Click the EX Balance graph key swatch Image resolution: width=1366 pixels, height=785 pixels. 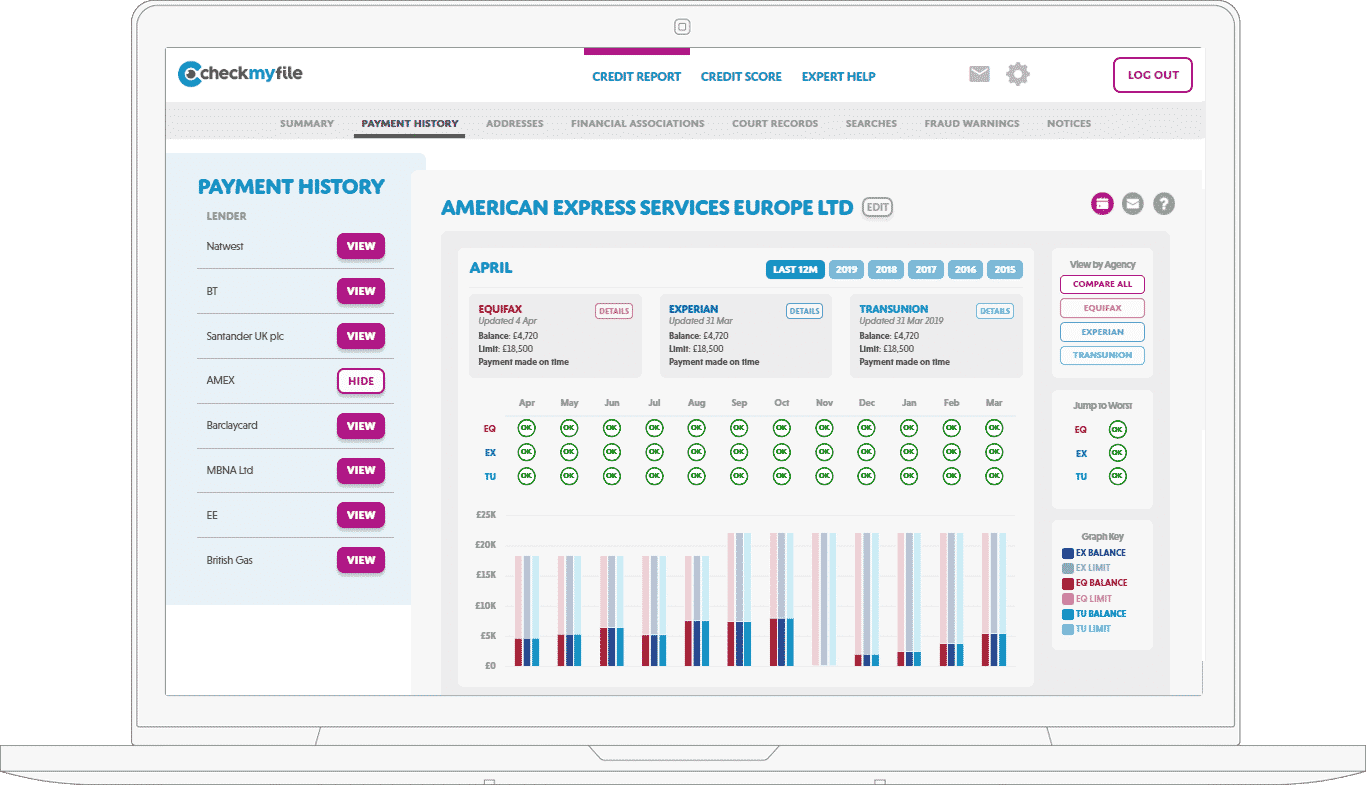1067,553
